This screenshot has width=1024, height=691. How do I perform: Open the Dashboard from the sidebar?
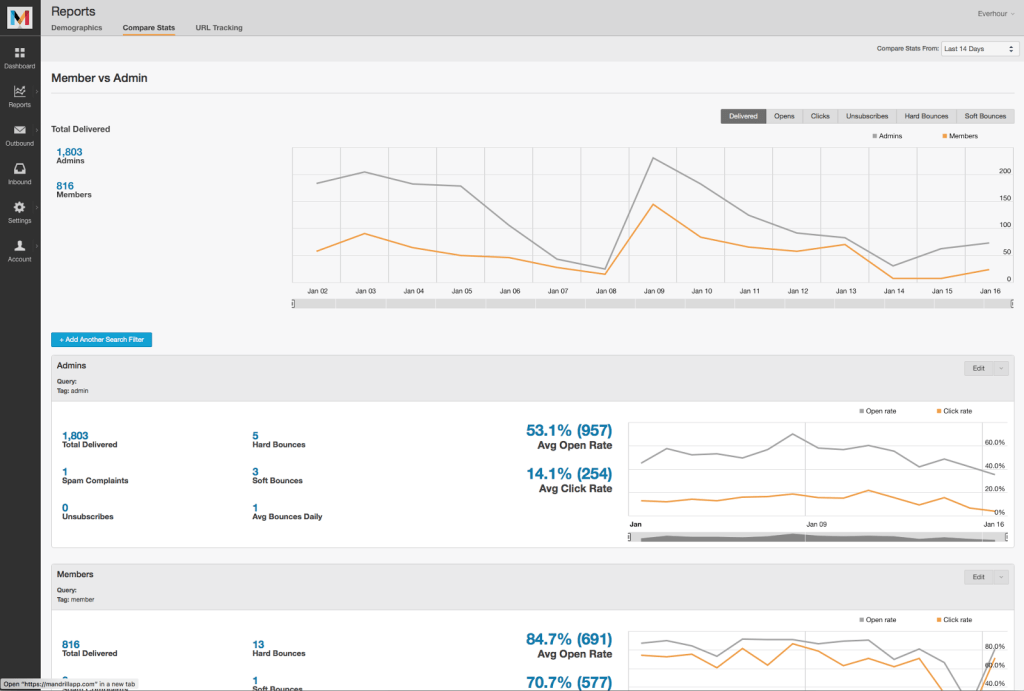19,58
